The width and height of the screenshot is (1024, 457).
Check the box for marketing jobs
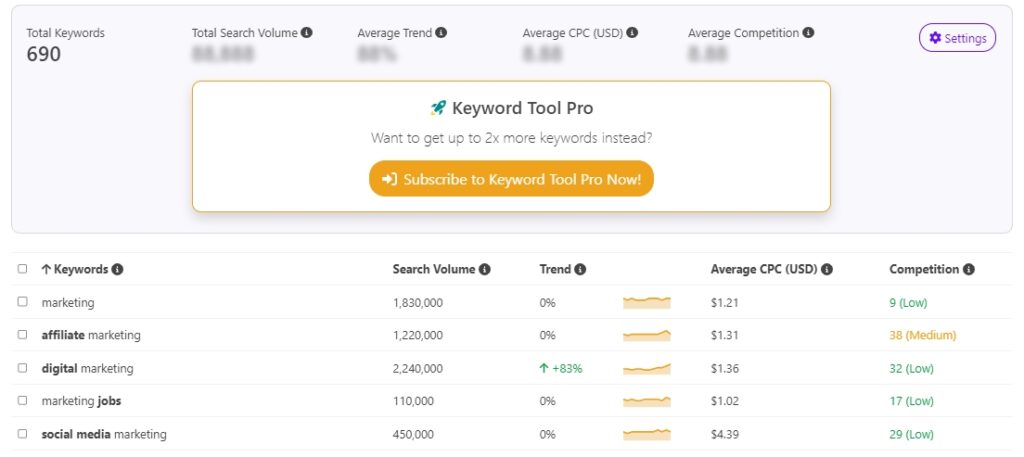23,400
